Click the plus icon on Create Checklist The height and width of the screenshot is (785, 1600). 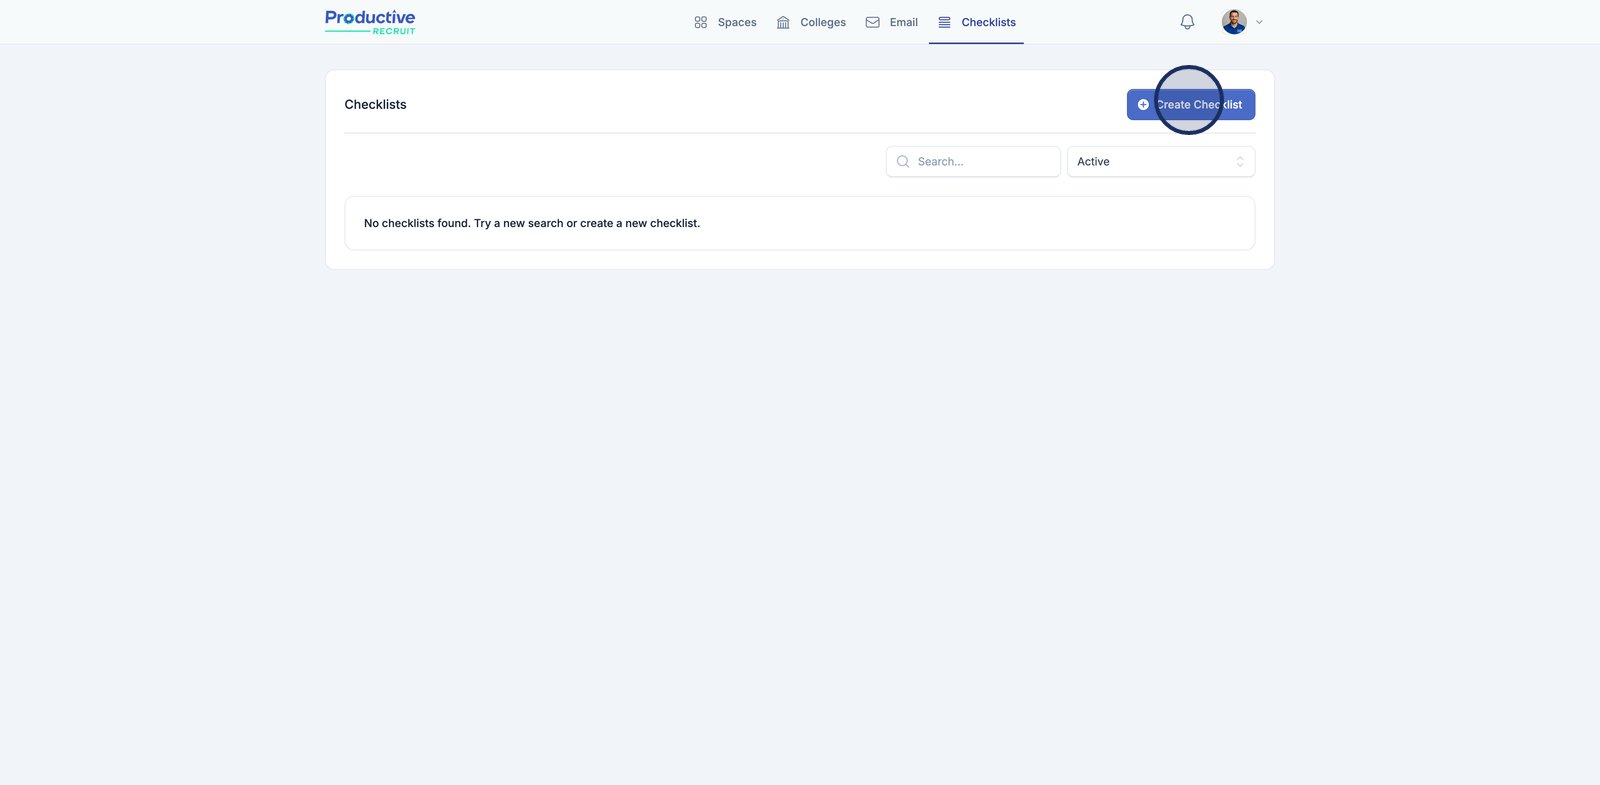click(1143, 105)
